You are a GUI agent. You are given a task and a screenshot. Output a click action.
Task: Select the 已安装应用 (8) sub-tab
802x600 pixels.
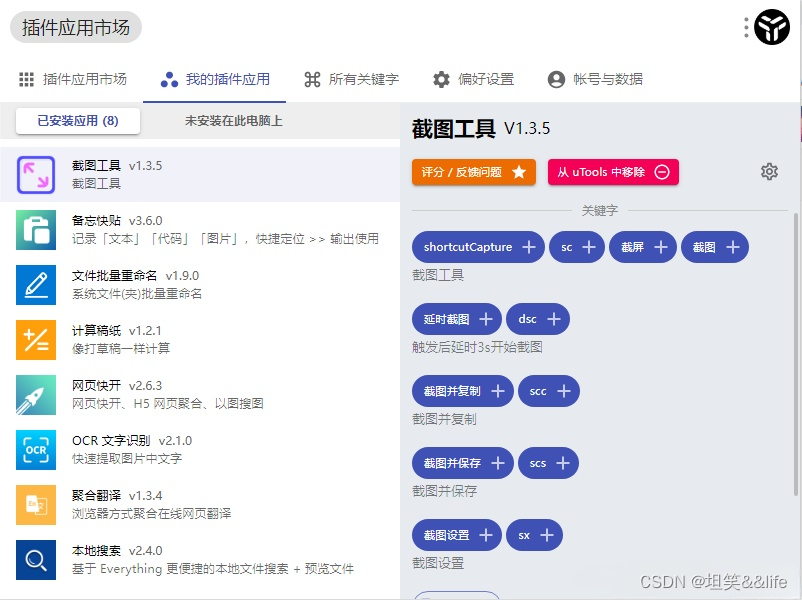pos(78,121)
